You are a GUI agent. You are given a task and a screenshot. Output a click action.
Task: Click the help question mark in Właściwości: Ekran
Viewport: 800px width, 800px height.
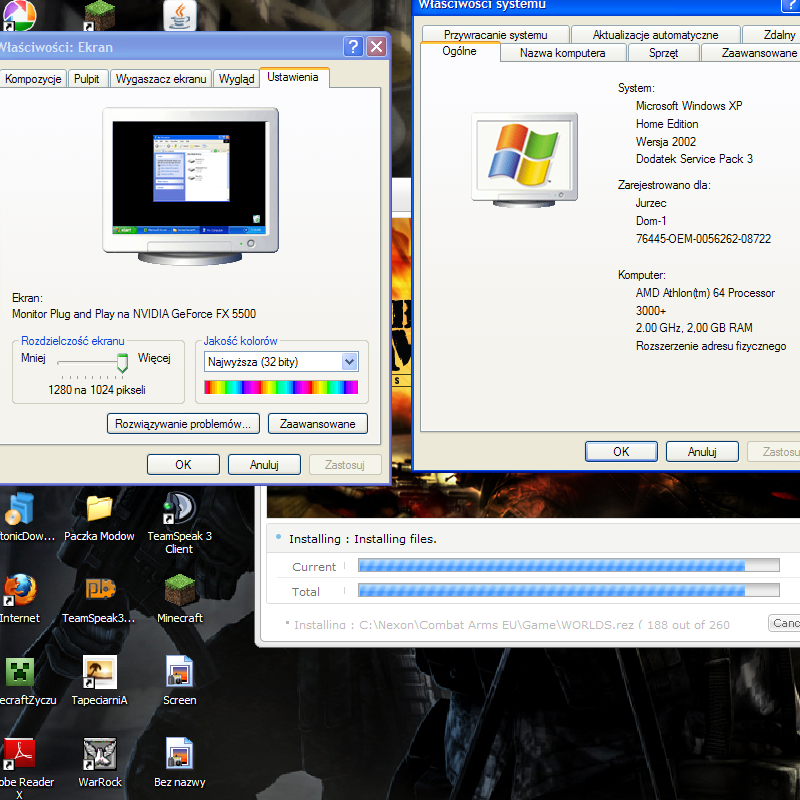353,46
